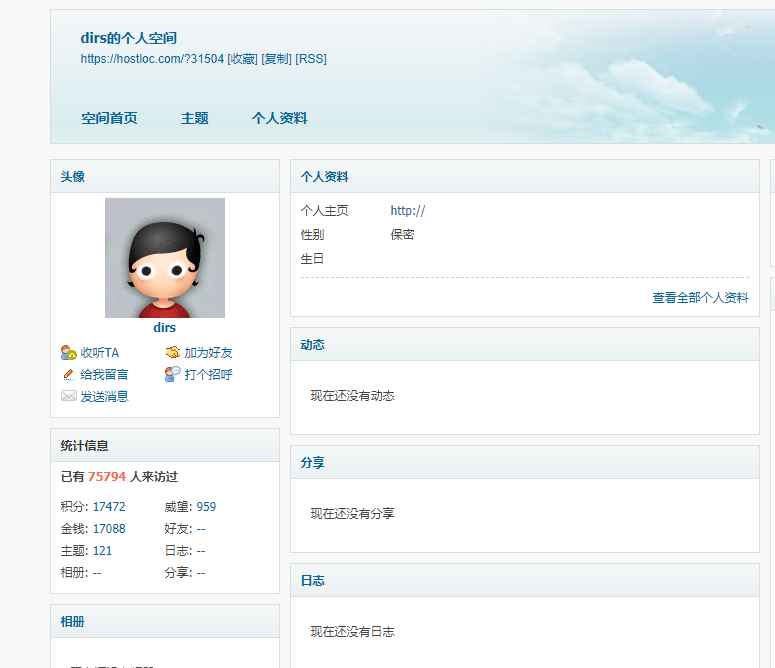Open the 发送消息 link
The width and height of the screenshot is (775, 668).
click(104, 396)
